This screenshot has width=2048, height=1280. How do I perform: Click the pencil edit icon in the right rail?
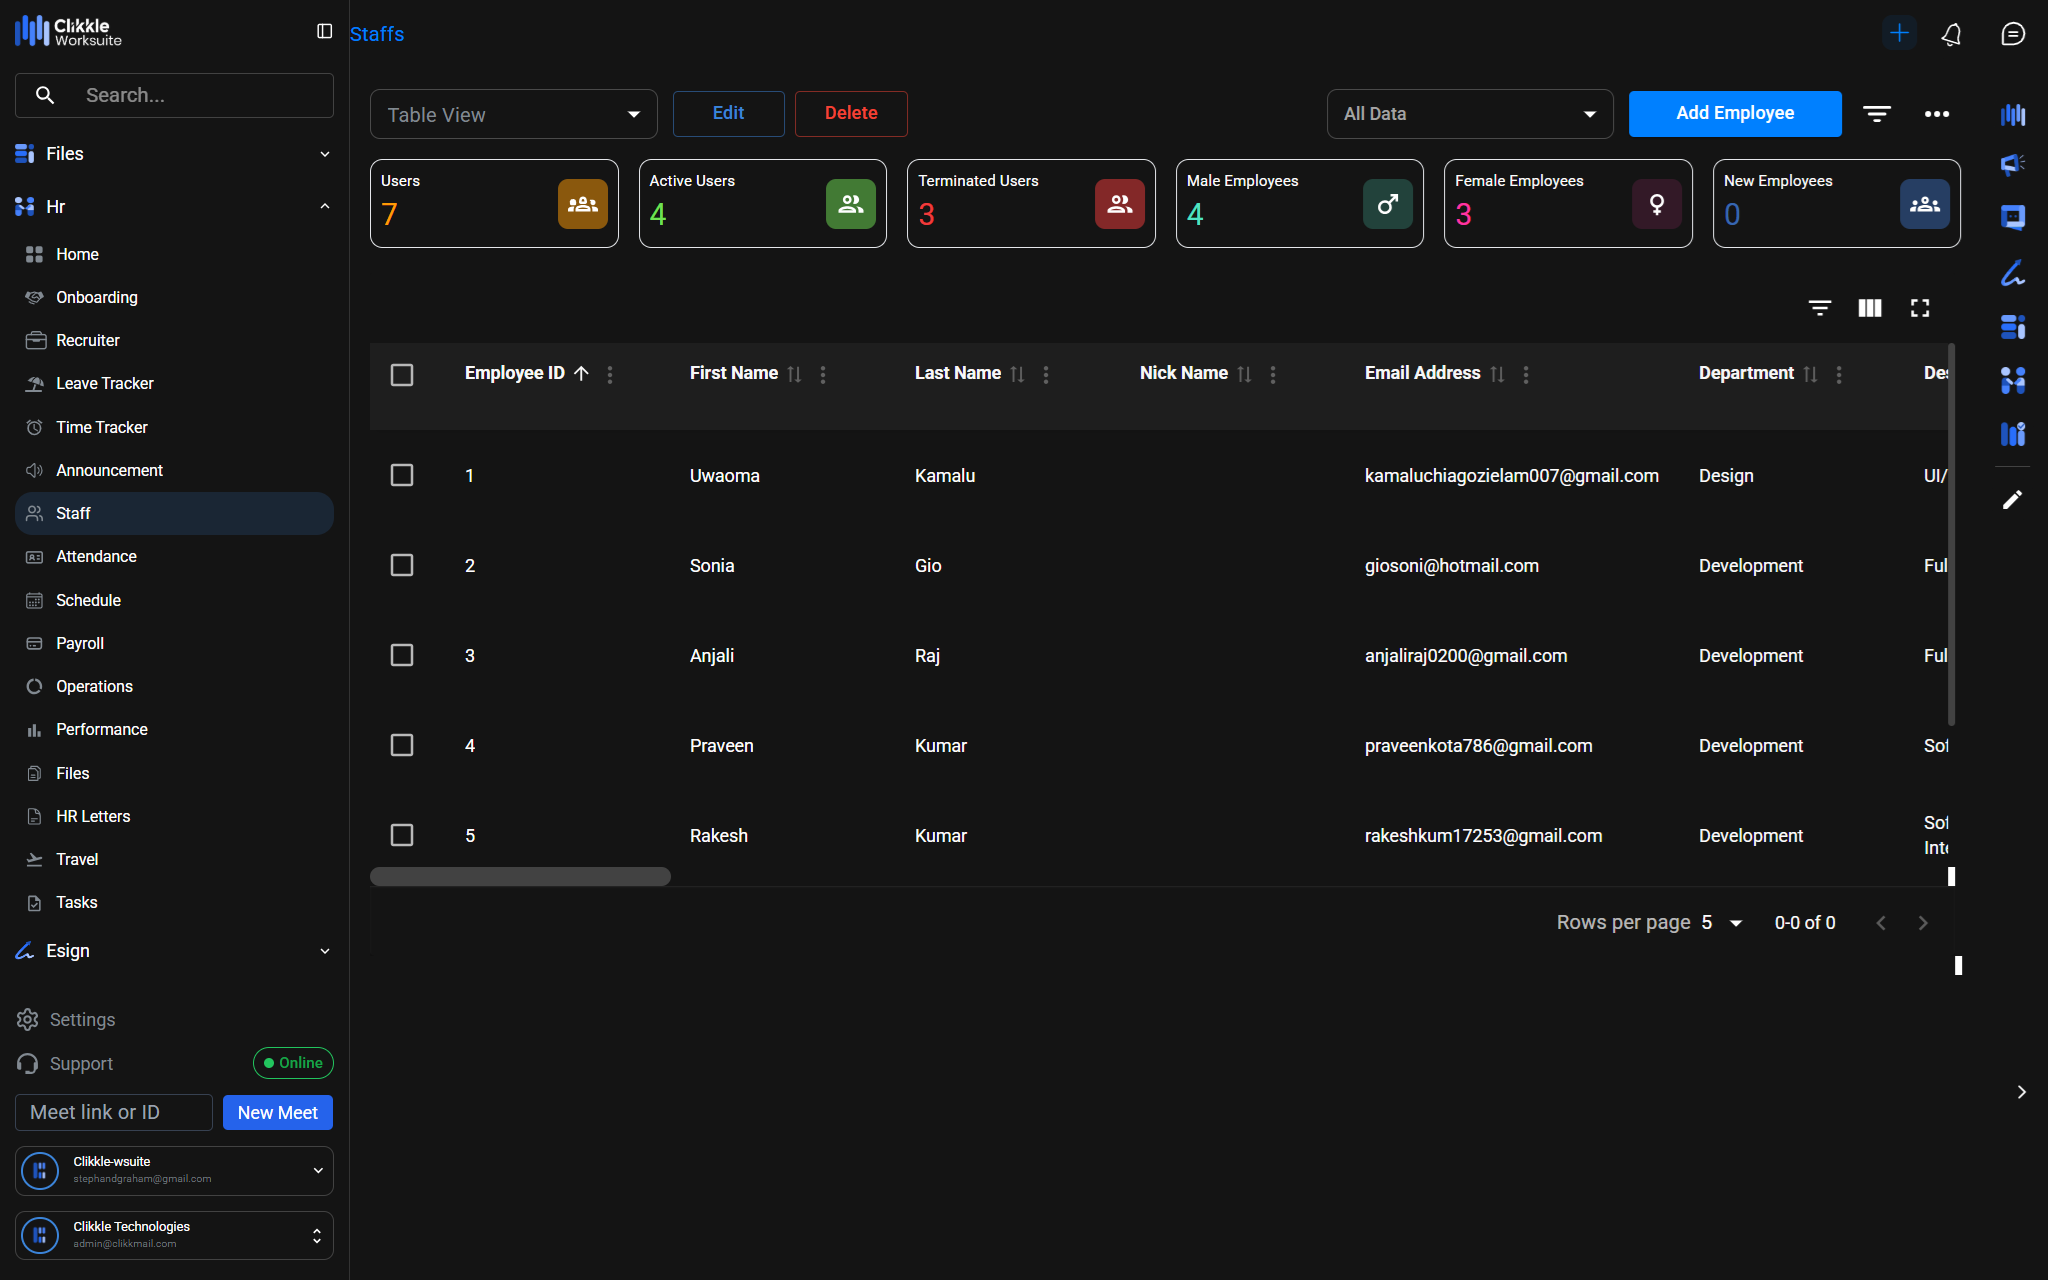click(x=2012, y=499)
